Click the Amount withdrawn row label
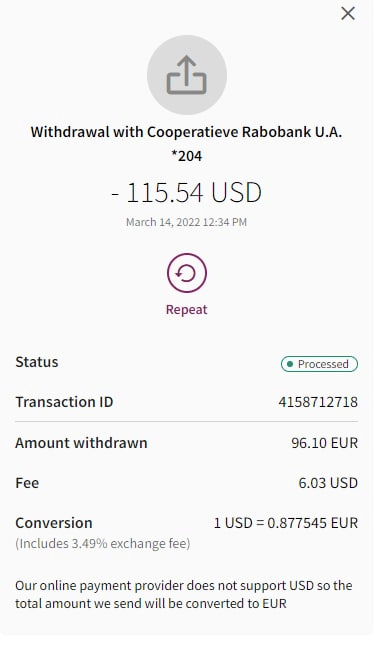 pyautogui.click(x=81, y=443)
